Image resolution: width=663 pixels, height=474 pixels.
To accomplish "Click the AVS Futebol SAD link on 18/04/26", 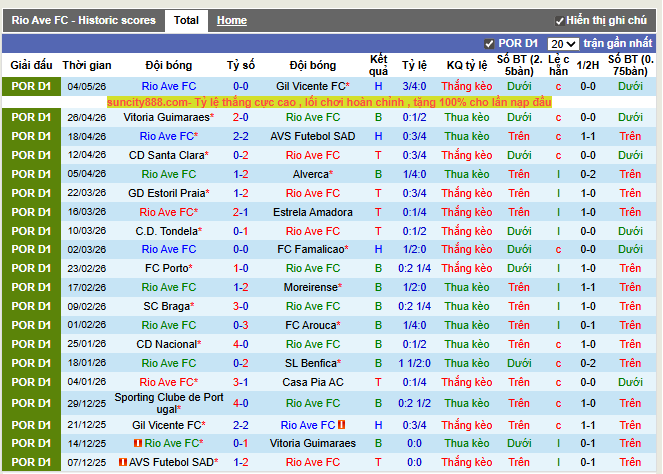I will [312, 136].
